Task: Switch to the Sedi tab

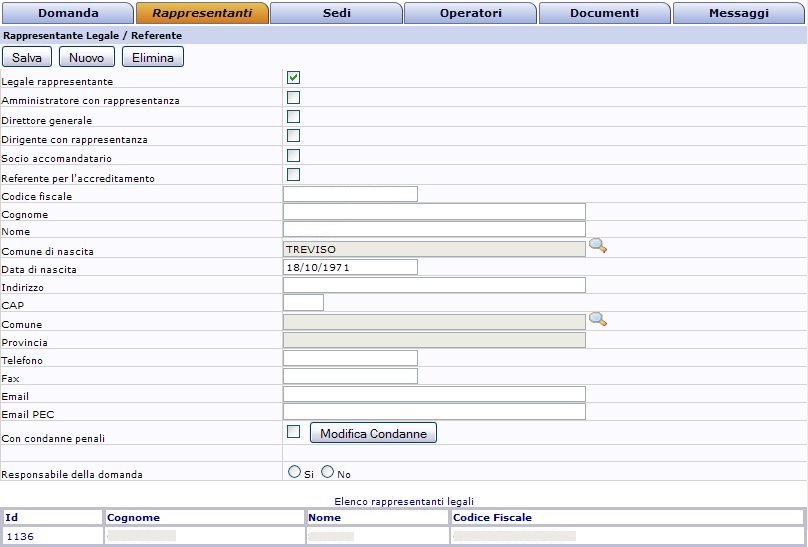Action: coord(336,13)
